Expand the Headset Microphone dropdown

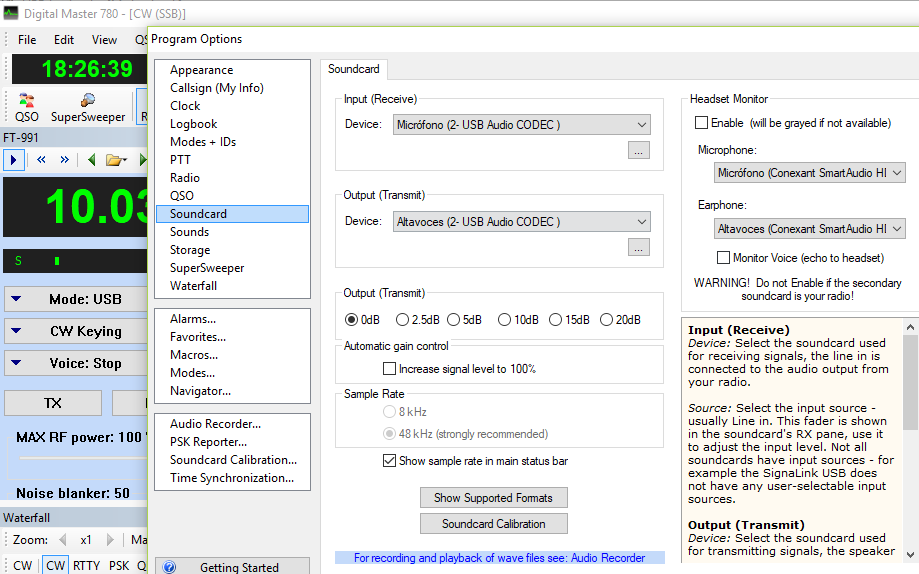(809, 173)
